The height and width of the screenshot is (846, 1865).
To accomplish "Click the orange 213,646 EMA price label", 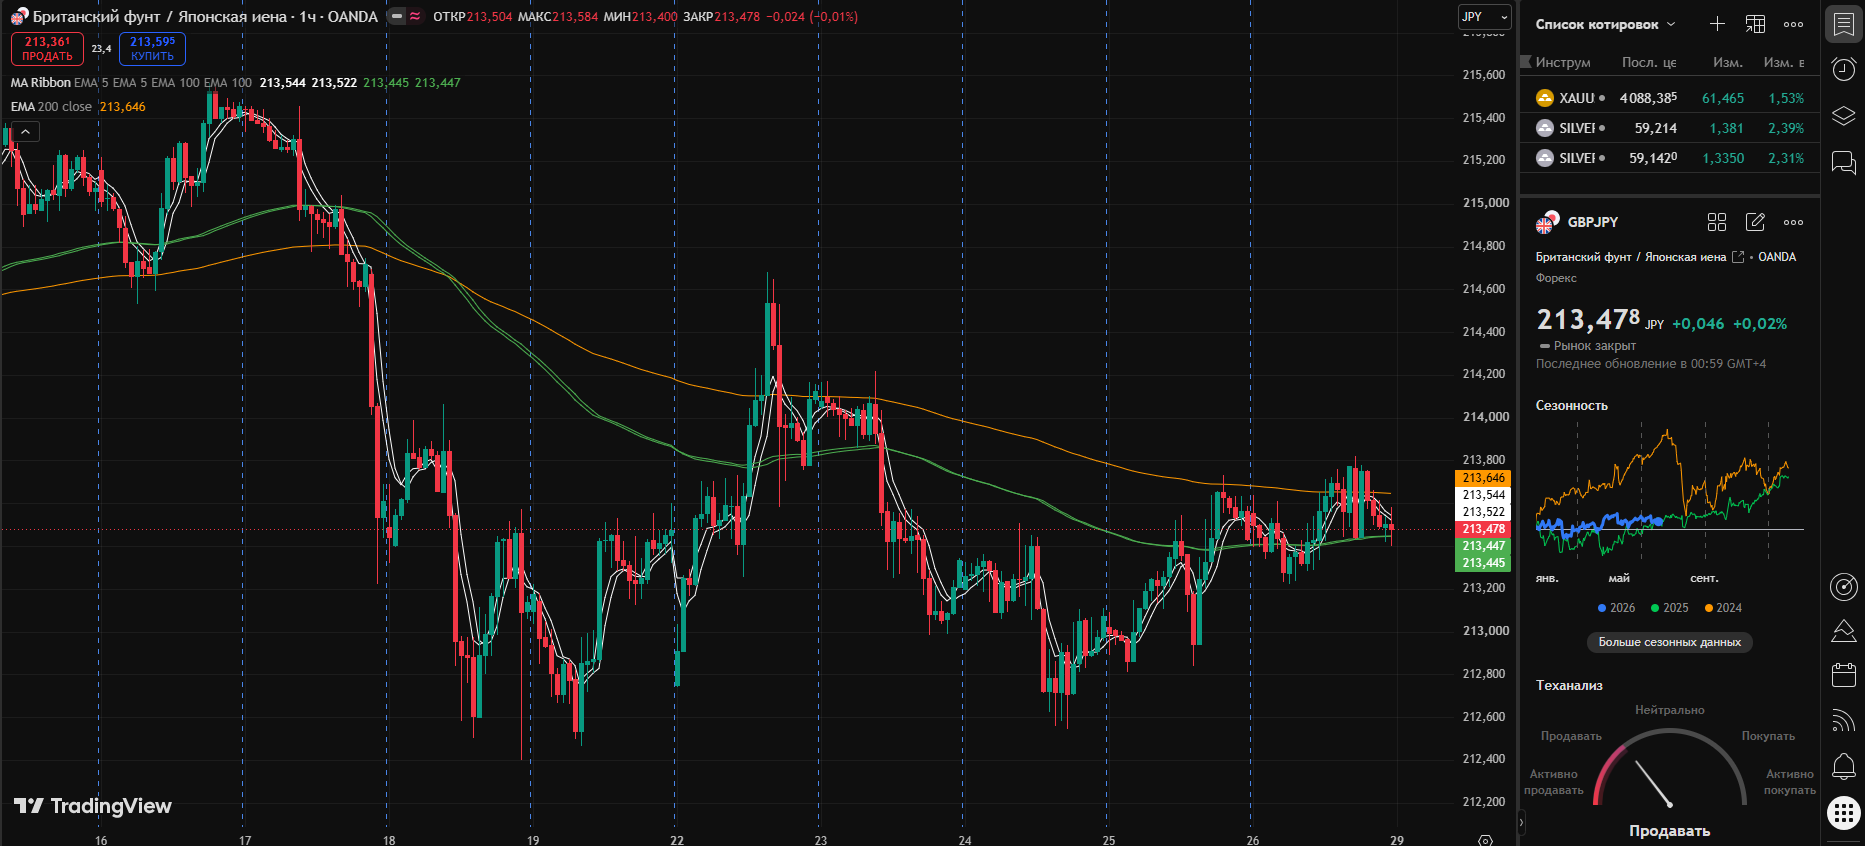I will [x=1483, y=478].
